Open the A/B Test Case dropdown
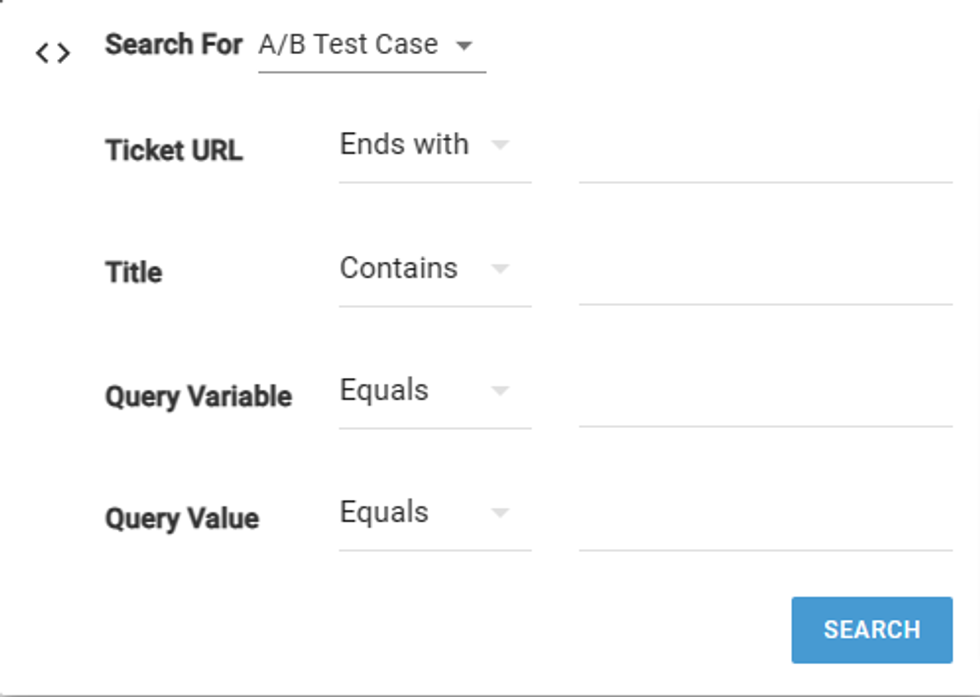 (348, 45)
